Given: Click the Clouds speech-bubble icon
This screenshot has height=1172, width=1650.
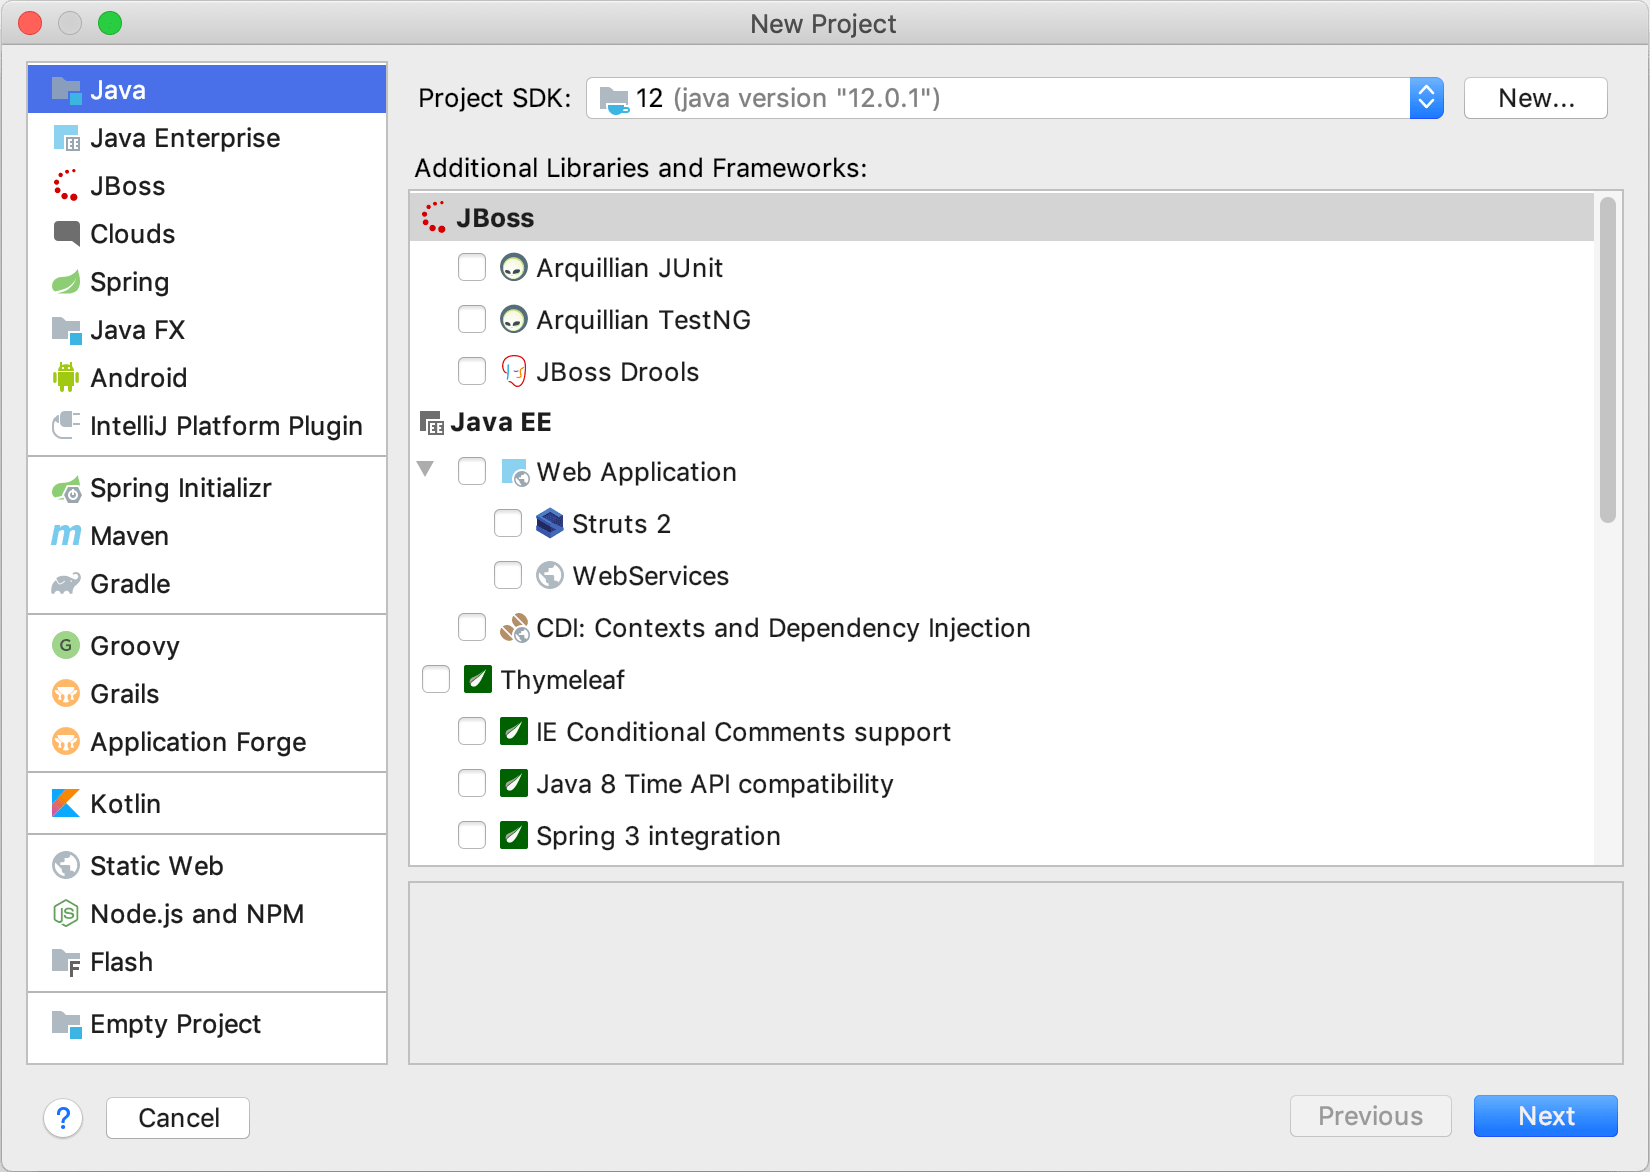Looking at the screenshot, I should [x=66, y=234].
